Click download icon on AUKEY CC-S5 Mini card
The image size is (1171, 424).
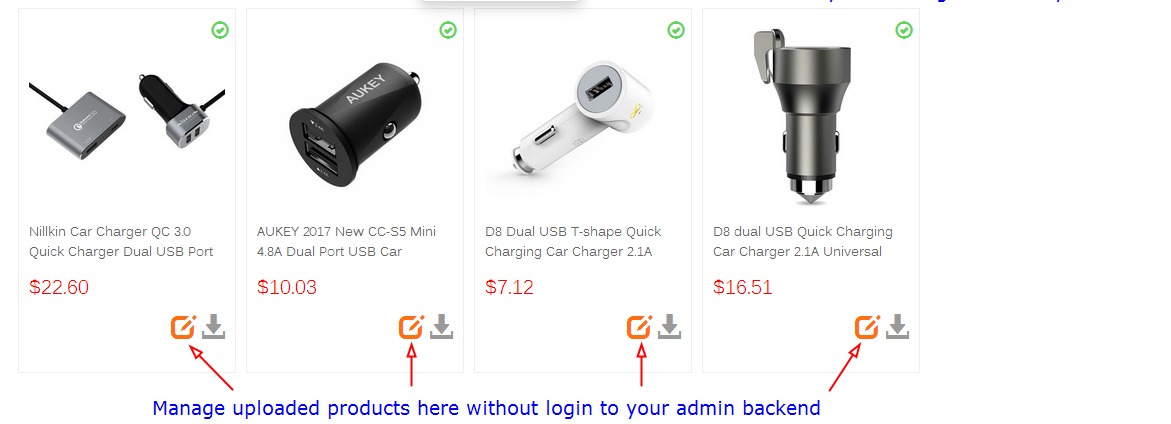tap(441, 327)
